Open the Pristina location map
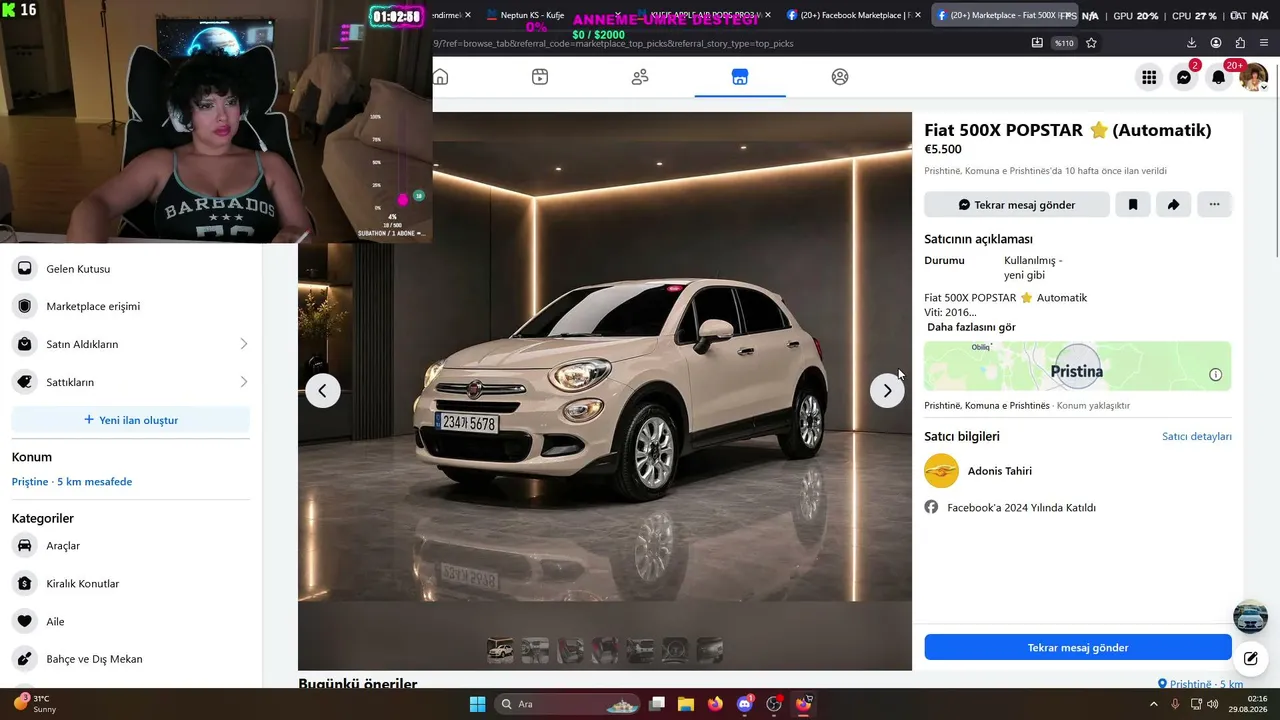 click(x=1077, y=366)
